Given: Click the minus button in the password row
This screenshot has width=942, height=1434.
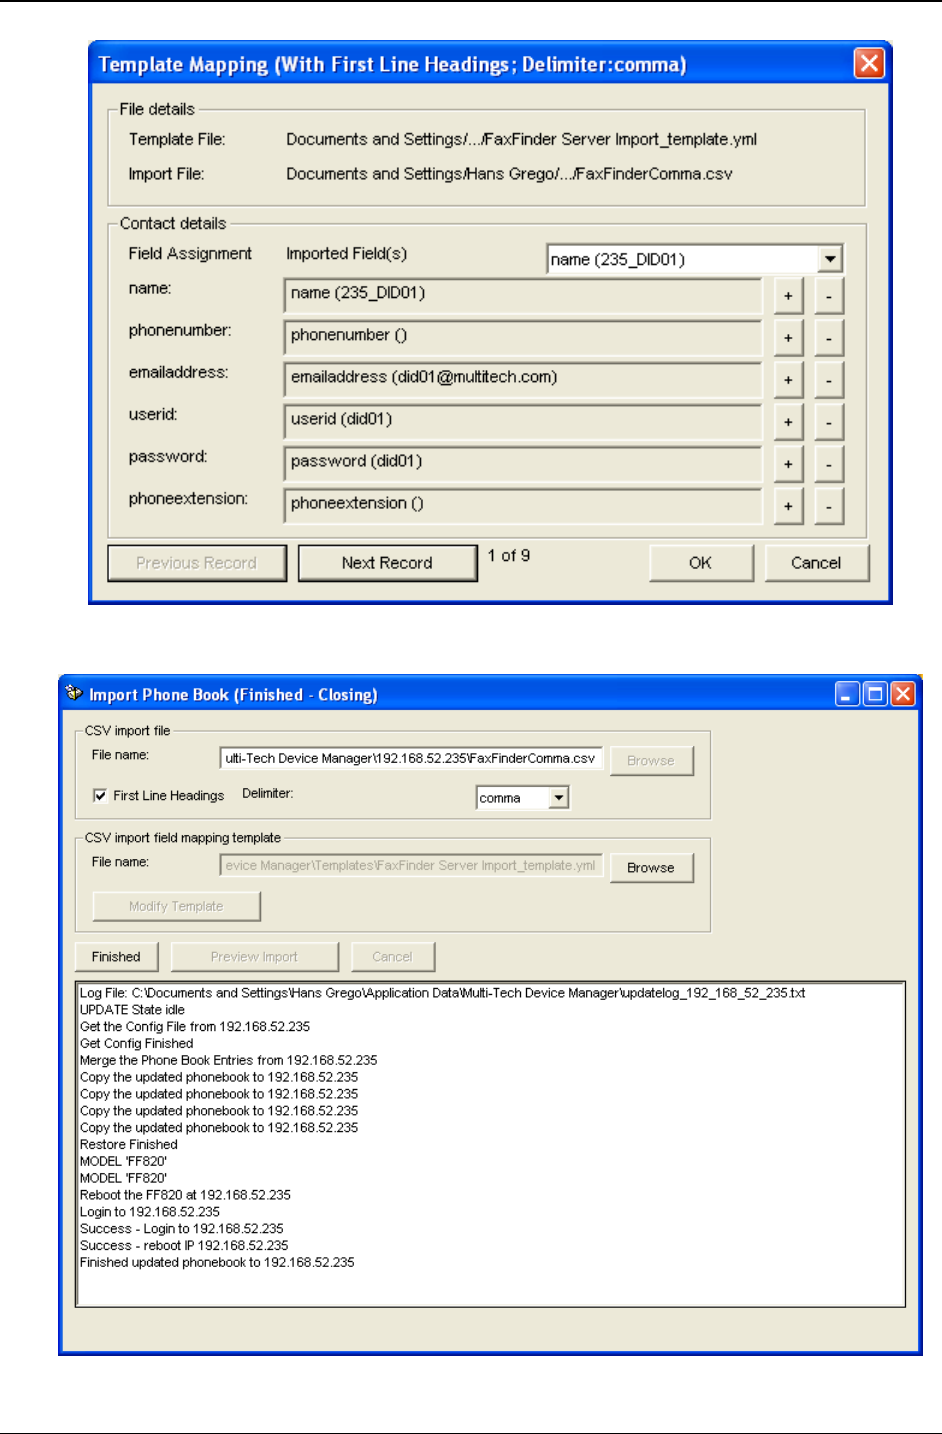Looking at the screenshot, I should coord(829,464).
